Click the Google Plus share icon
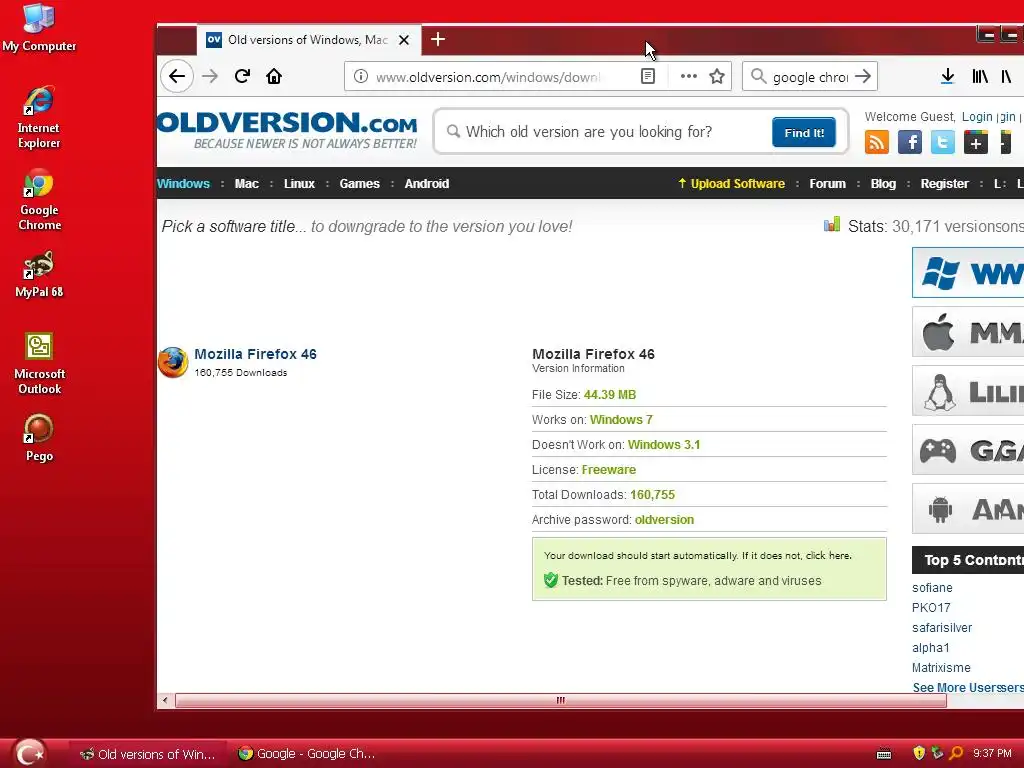This screenshot has height=768, width=1024. pyautogui.click(x=976, y=142)
